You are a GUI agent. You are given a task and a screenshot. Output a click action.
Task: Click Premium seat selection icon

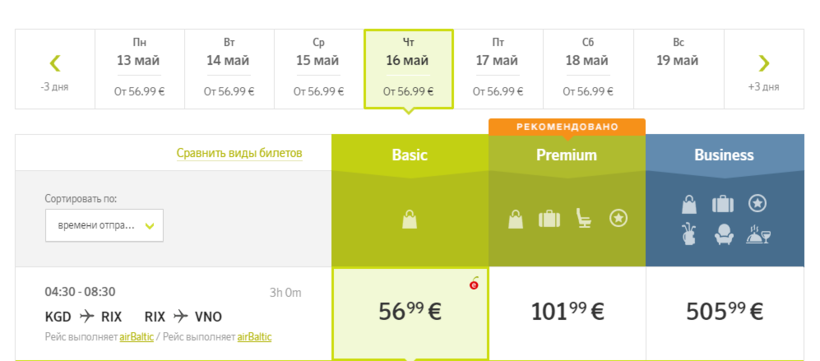(x=584, y=219)
